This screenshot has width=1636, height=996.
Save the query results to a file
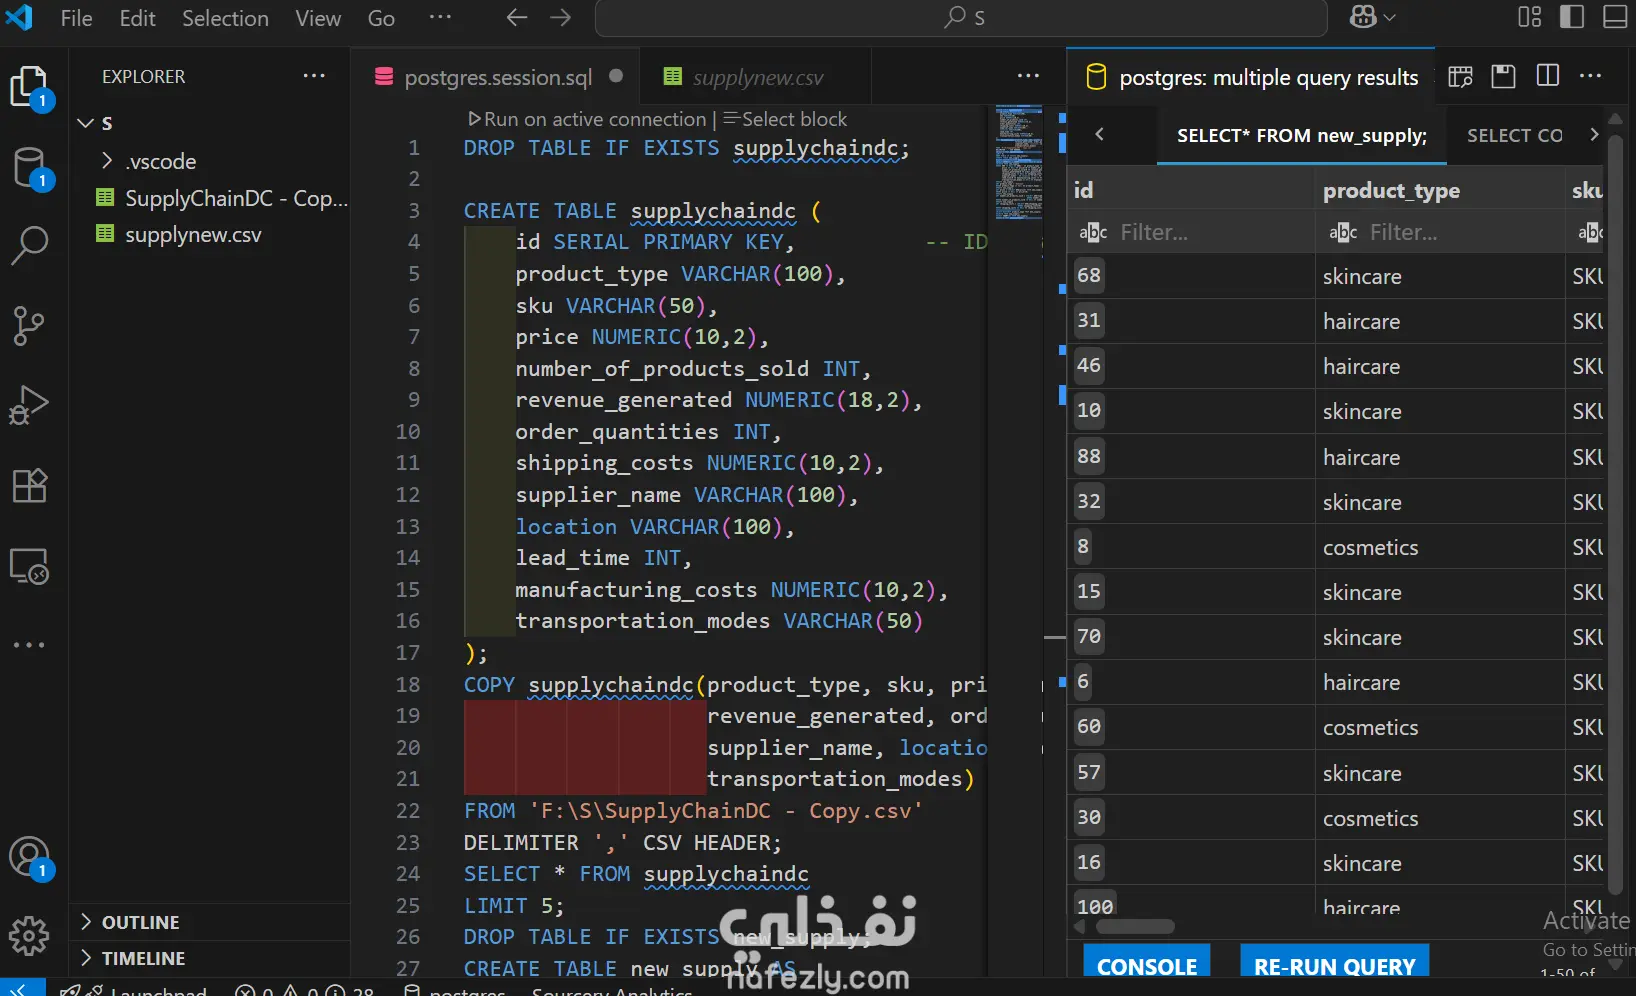click(x=1503, y=76)
